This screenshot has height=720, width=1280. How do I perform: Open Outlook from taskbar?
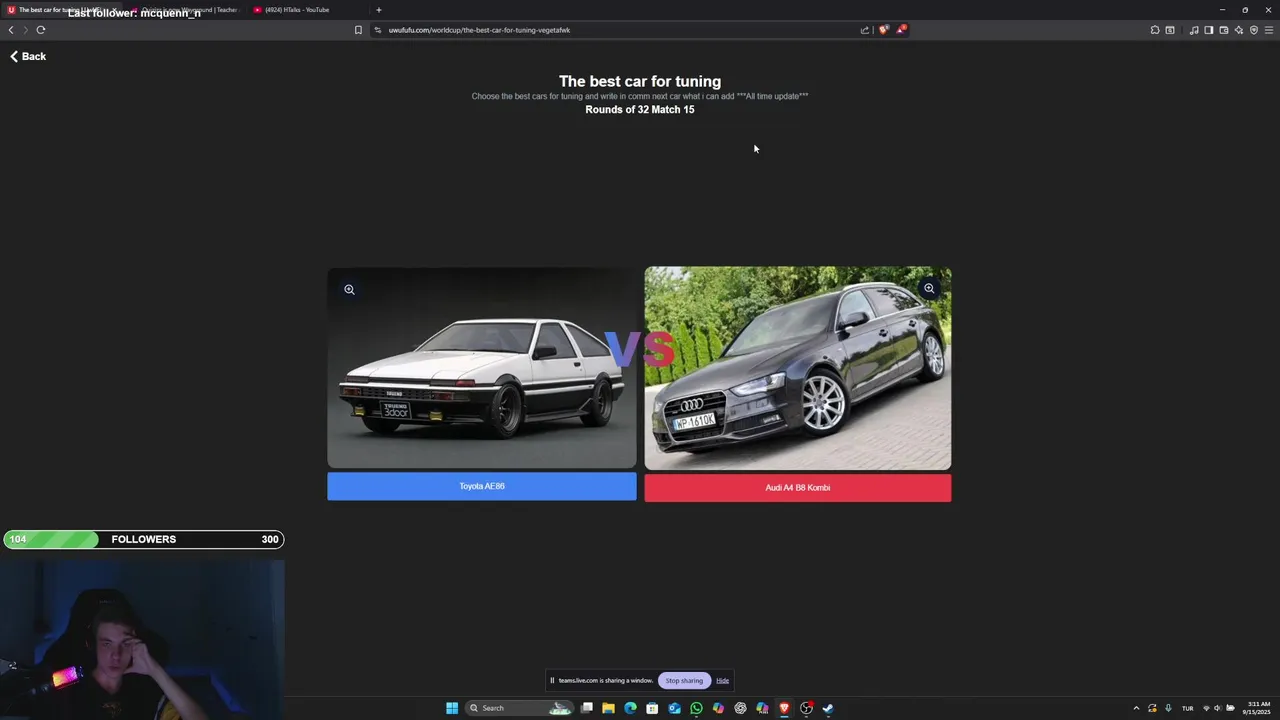pyautogui.click(x=674, y=708)
